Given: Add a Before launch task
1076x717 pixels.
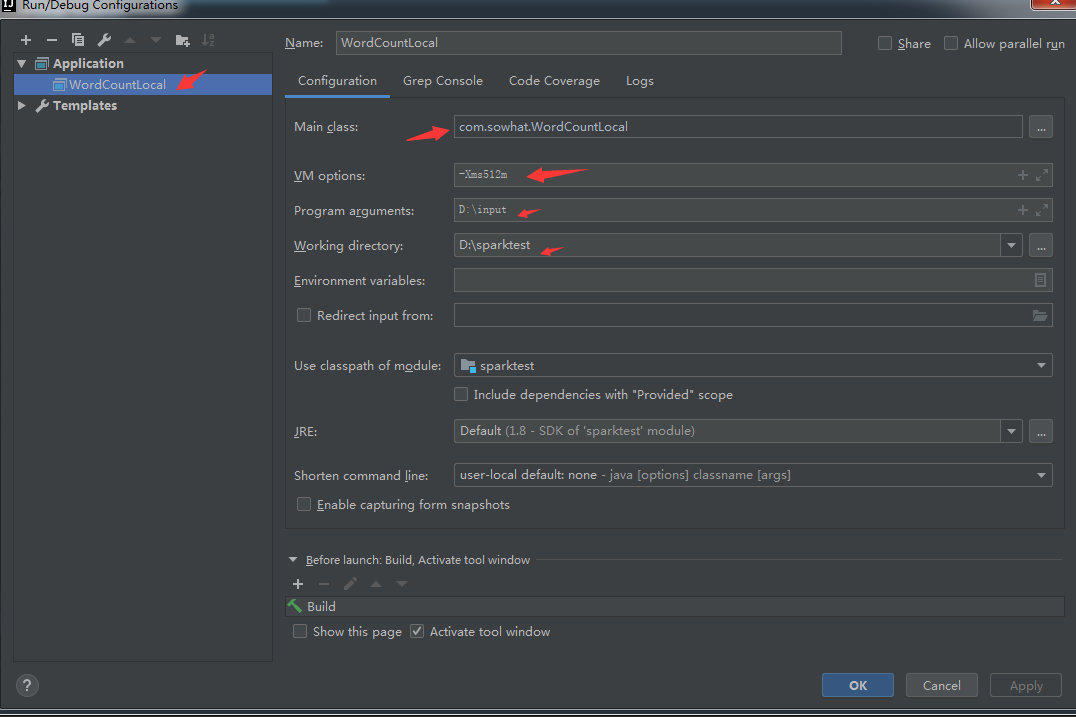Looking at the screenshot, I should [x=298, y=584].
